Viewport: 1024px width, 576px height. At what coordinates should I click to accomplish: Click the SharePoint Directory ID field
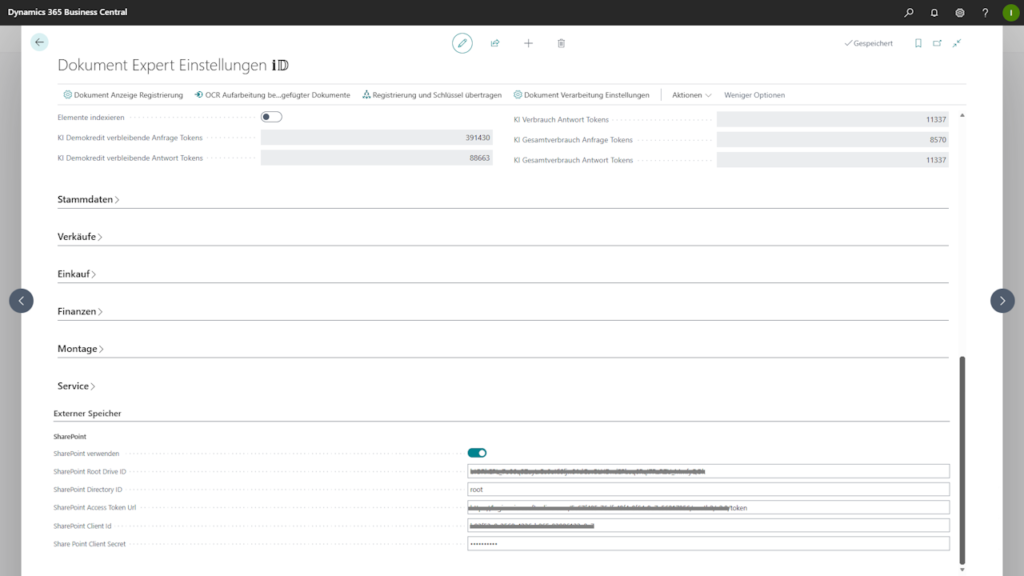click(x=707, y=490)
